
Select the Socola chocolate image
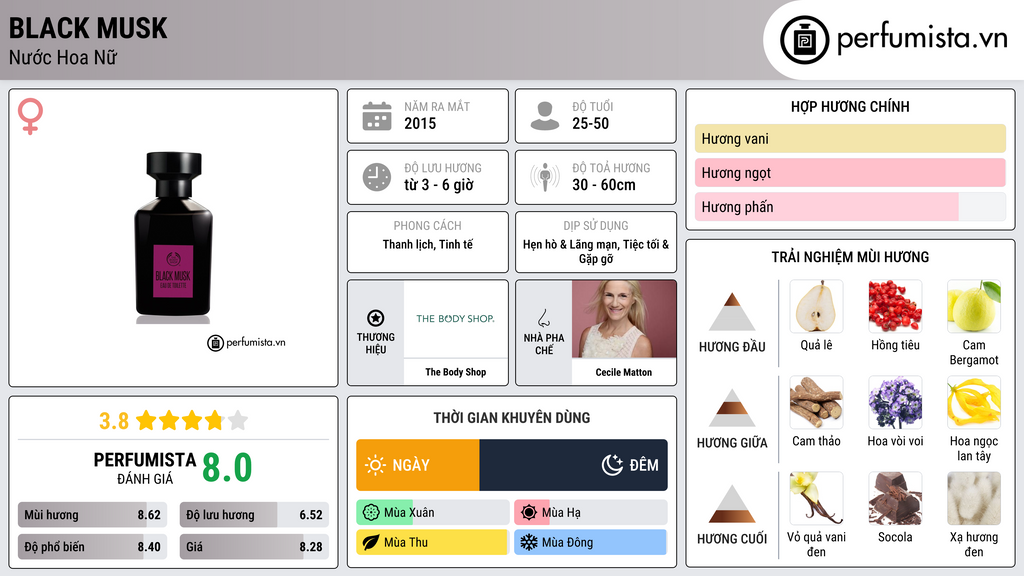(895, 498)
